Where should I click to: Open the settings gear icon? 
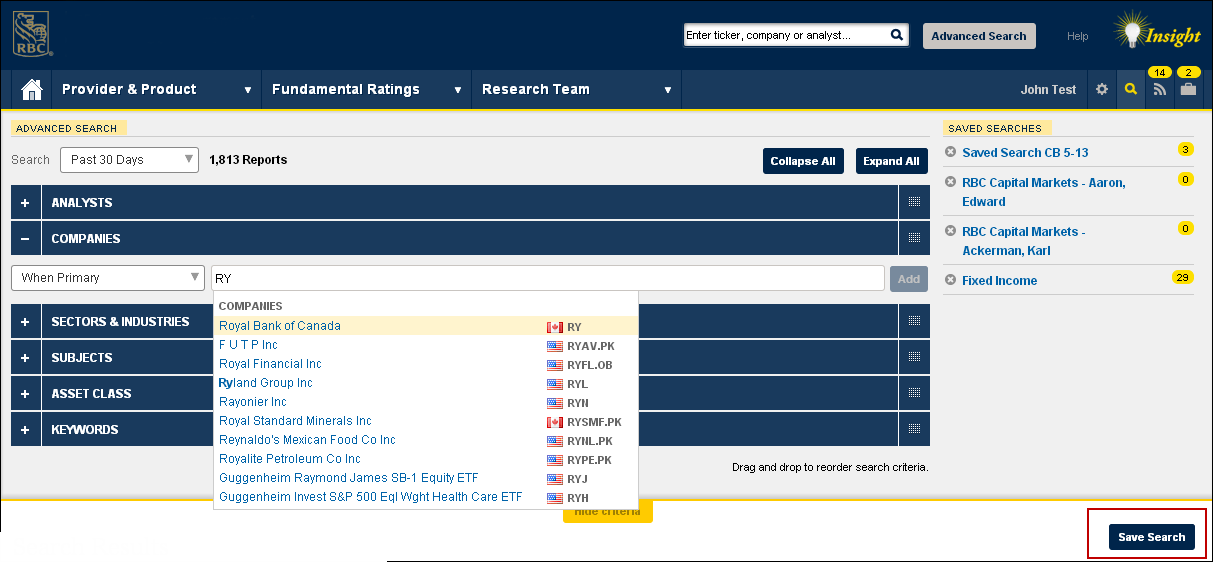[1102, 89]
